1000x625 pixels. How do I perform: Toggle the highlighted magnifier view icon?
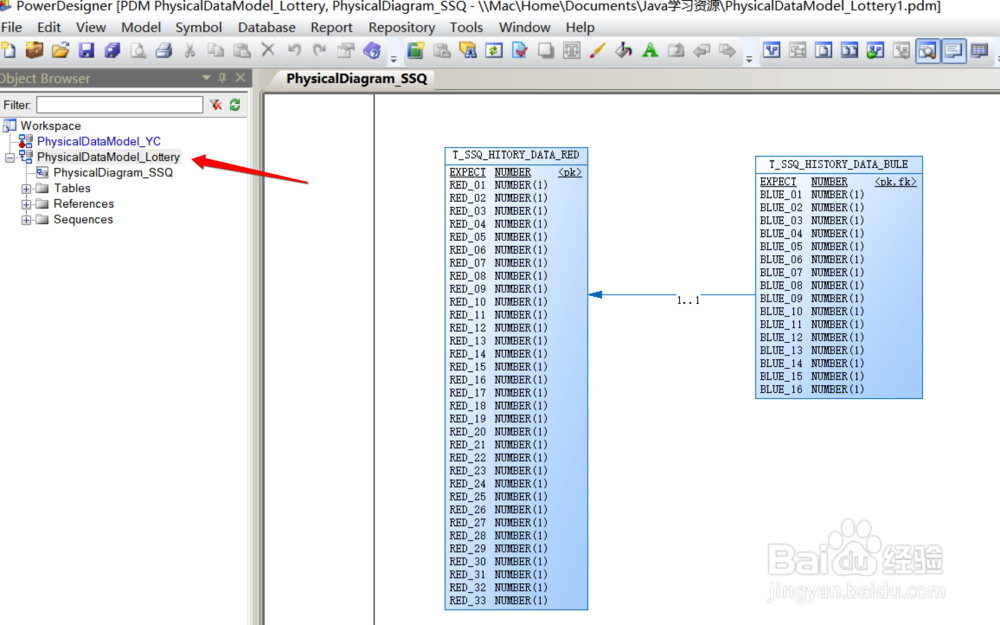coord(927,50)
